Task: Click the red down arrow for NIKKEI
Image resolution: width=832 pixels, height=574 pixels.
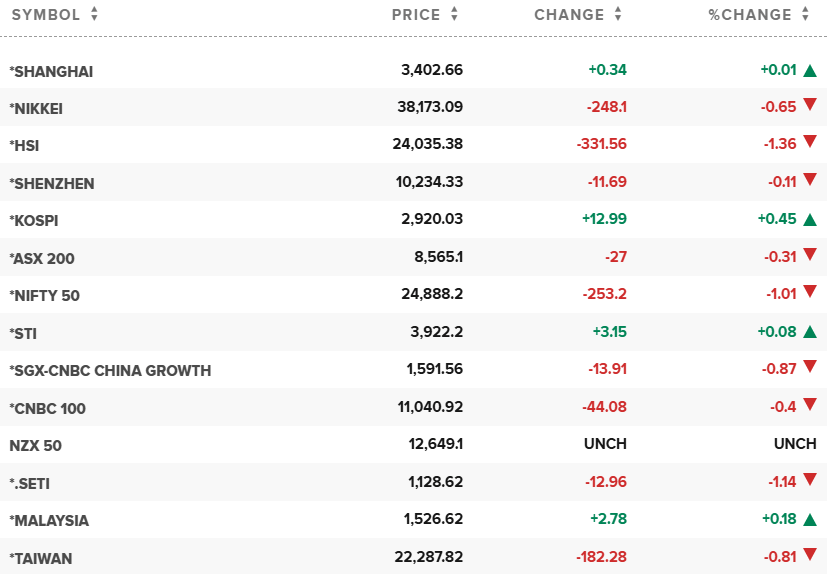Action: pyautogui.click(x=810, y=105)
